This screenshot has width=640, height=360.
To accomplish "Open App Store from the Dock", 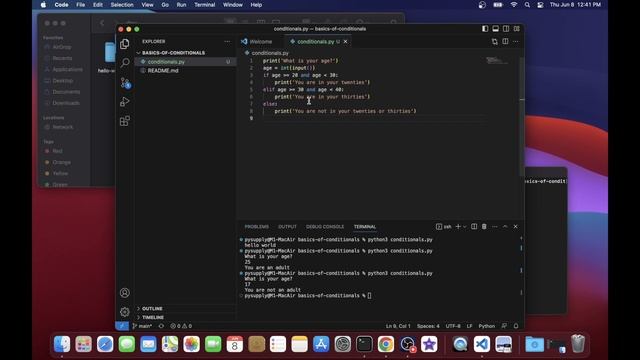I will click(x=321, y=344).
